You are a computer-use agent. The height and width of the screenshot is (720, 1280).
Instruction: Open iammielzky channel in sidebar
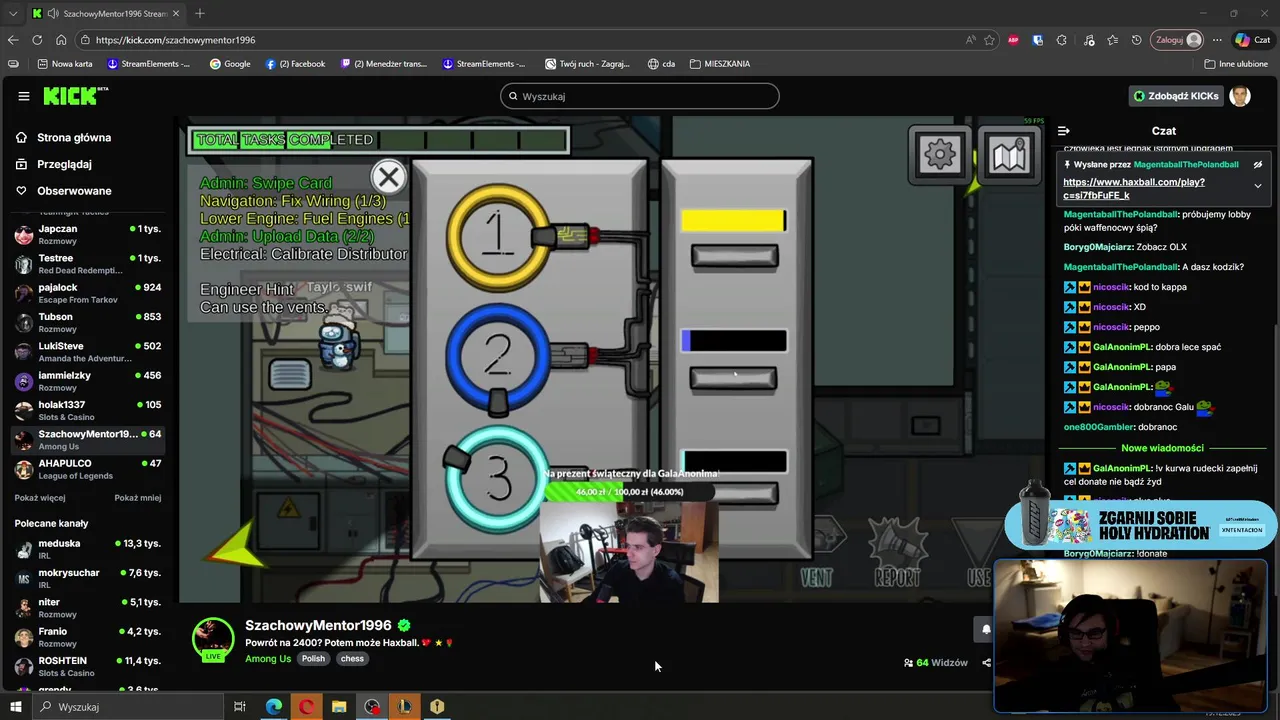88,381
